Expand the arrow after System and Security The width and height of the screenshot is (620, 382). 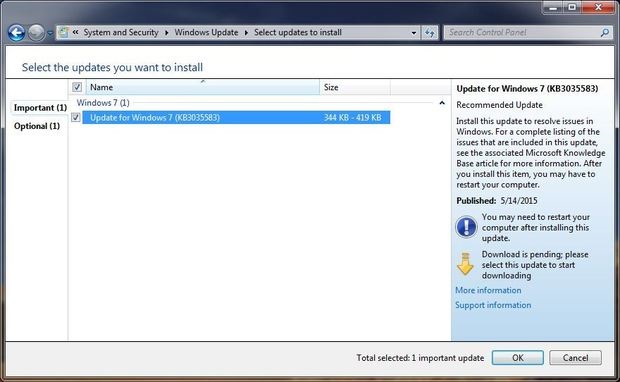click(166, 32)
